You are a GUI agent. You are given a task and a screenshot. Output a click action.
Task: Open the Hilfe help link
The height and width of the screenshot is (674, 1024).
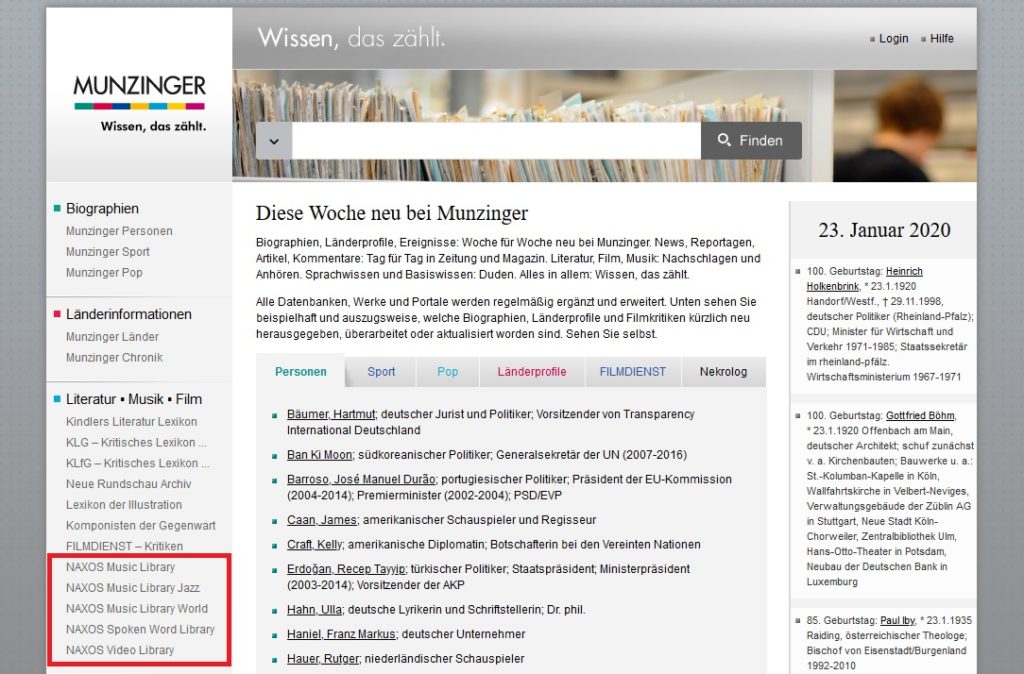[x=941, y=39]
